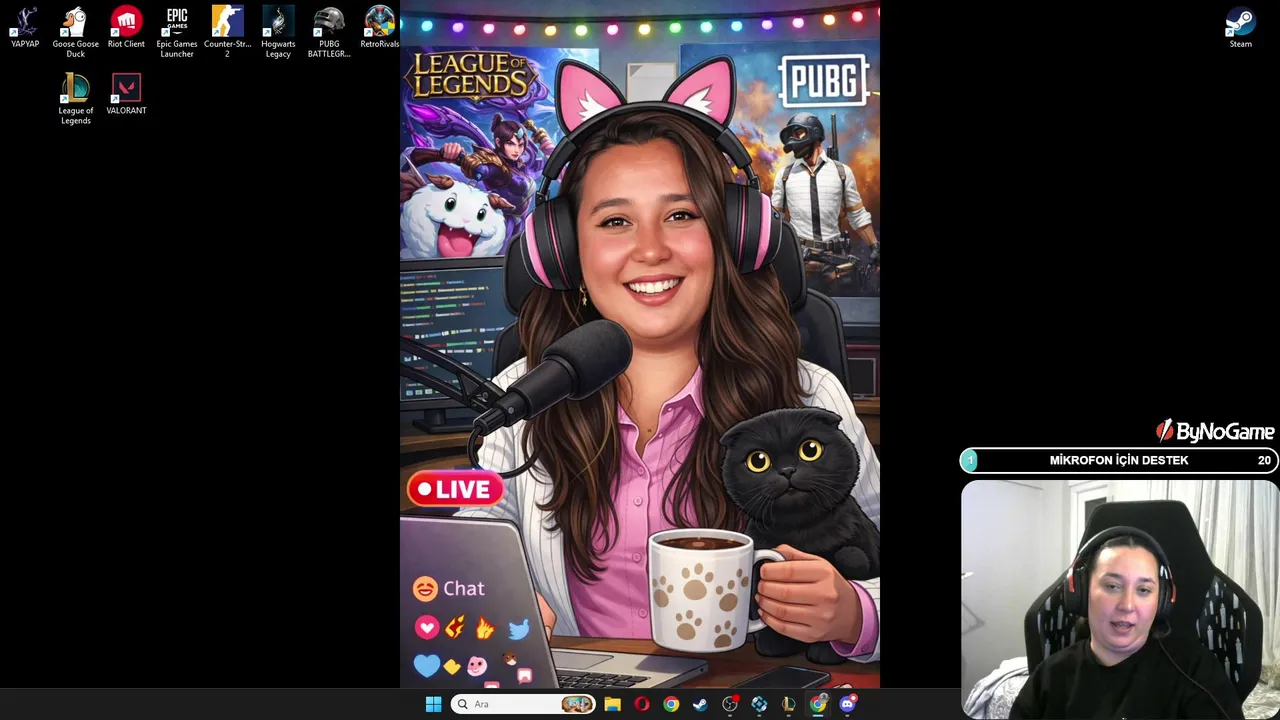Open the VALORANT desktop shortcut
1280x720 pixels.
click(x=126, y=95)
